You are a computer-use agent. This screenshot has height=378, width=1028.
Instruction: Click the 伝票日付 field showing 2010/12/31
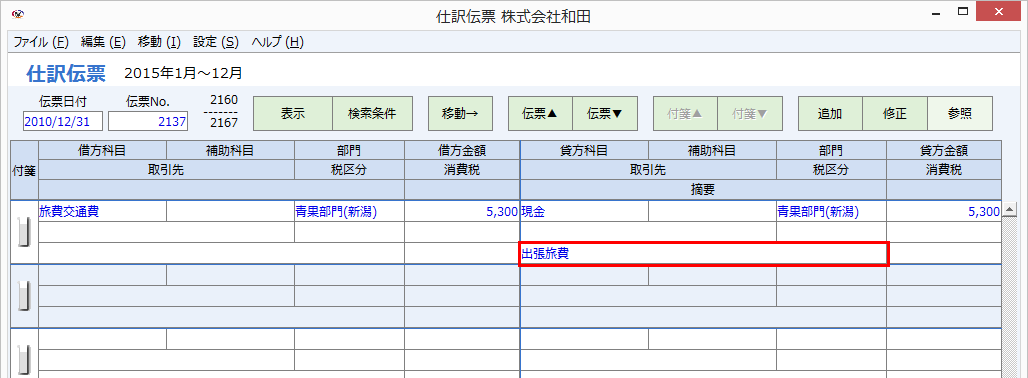(63, 121)
